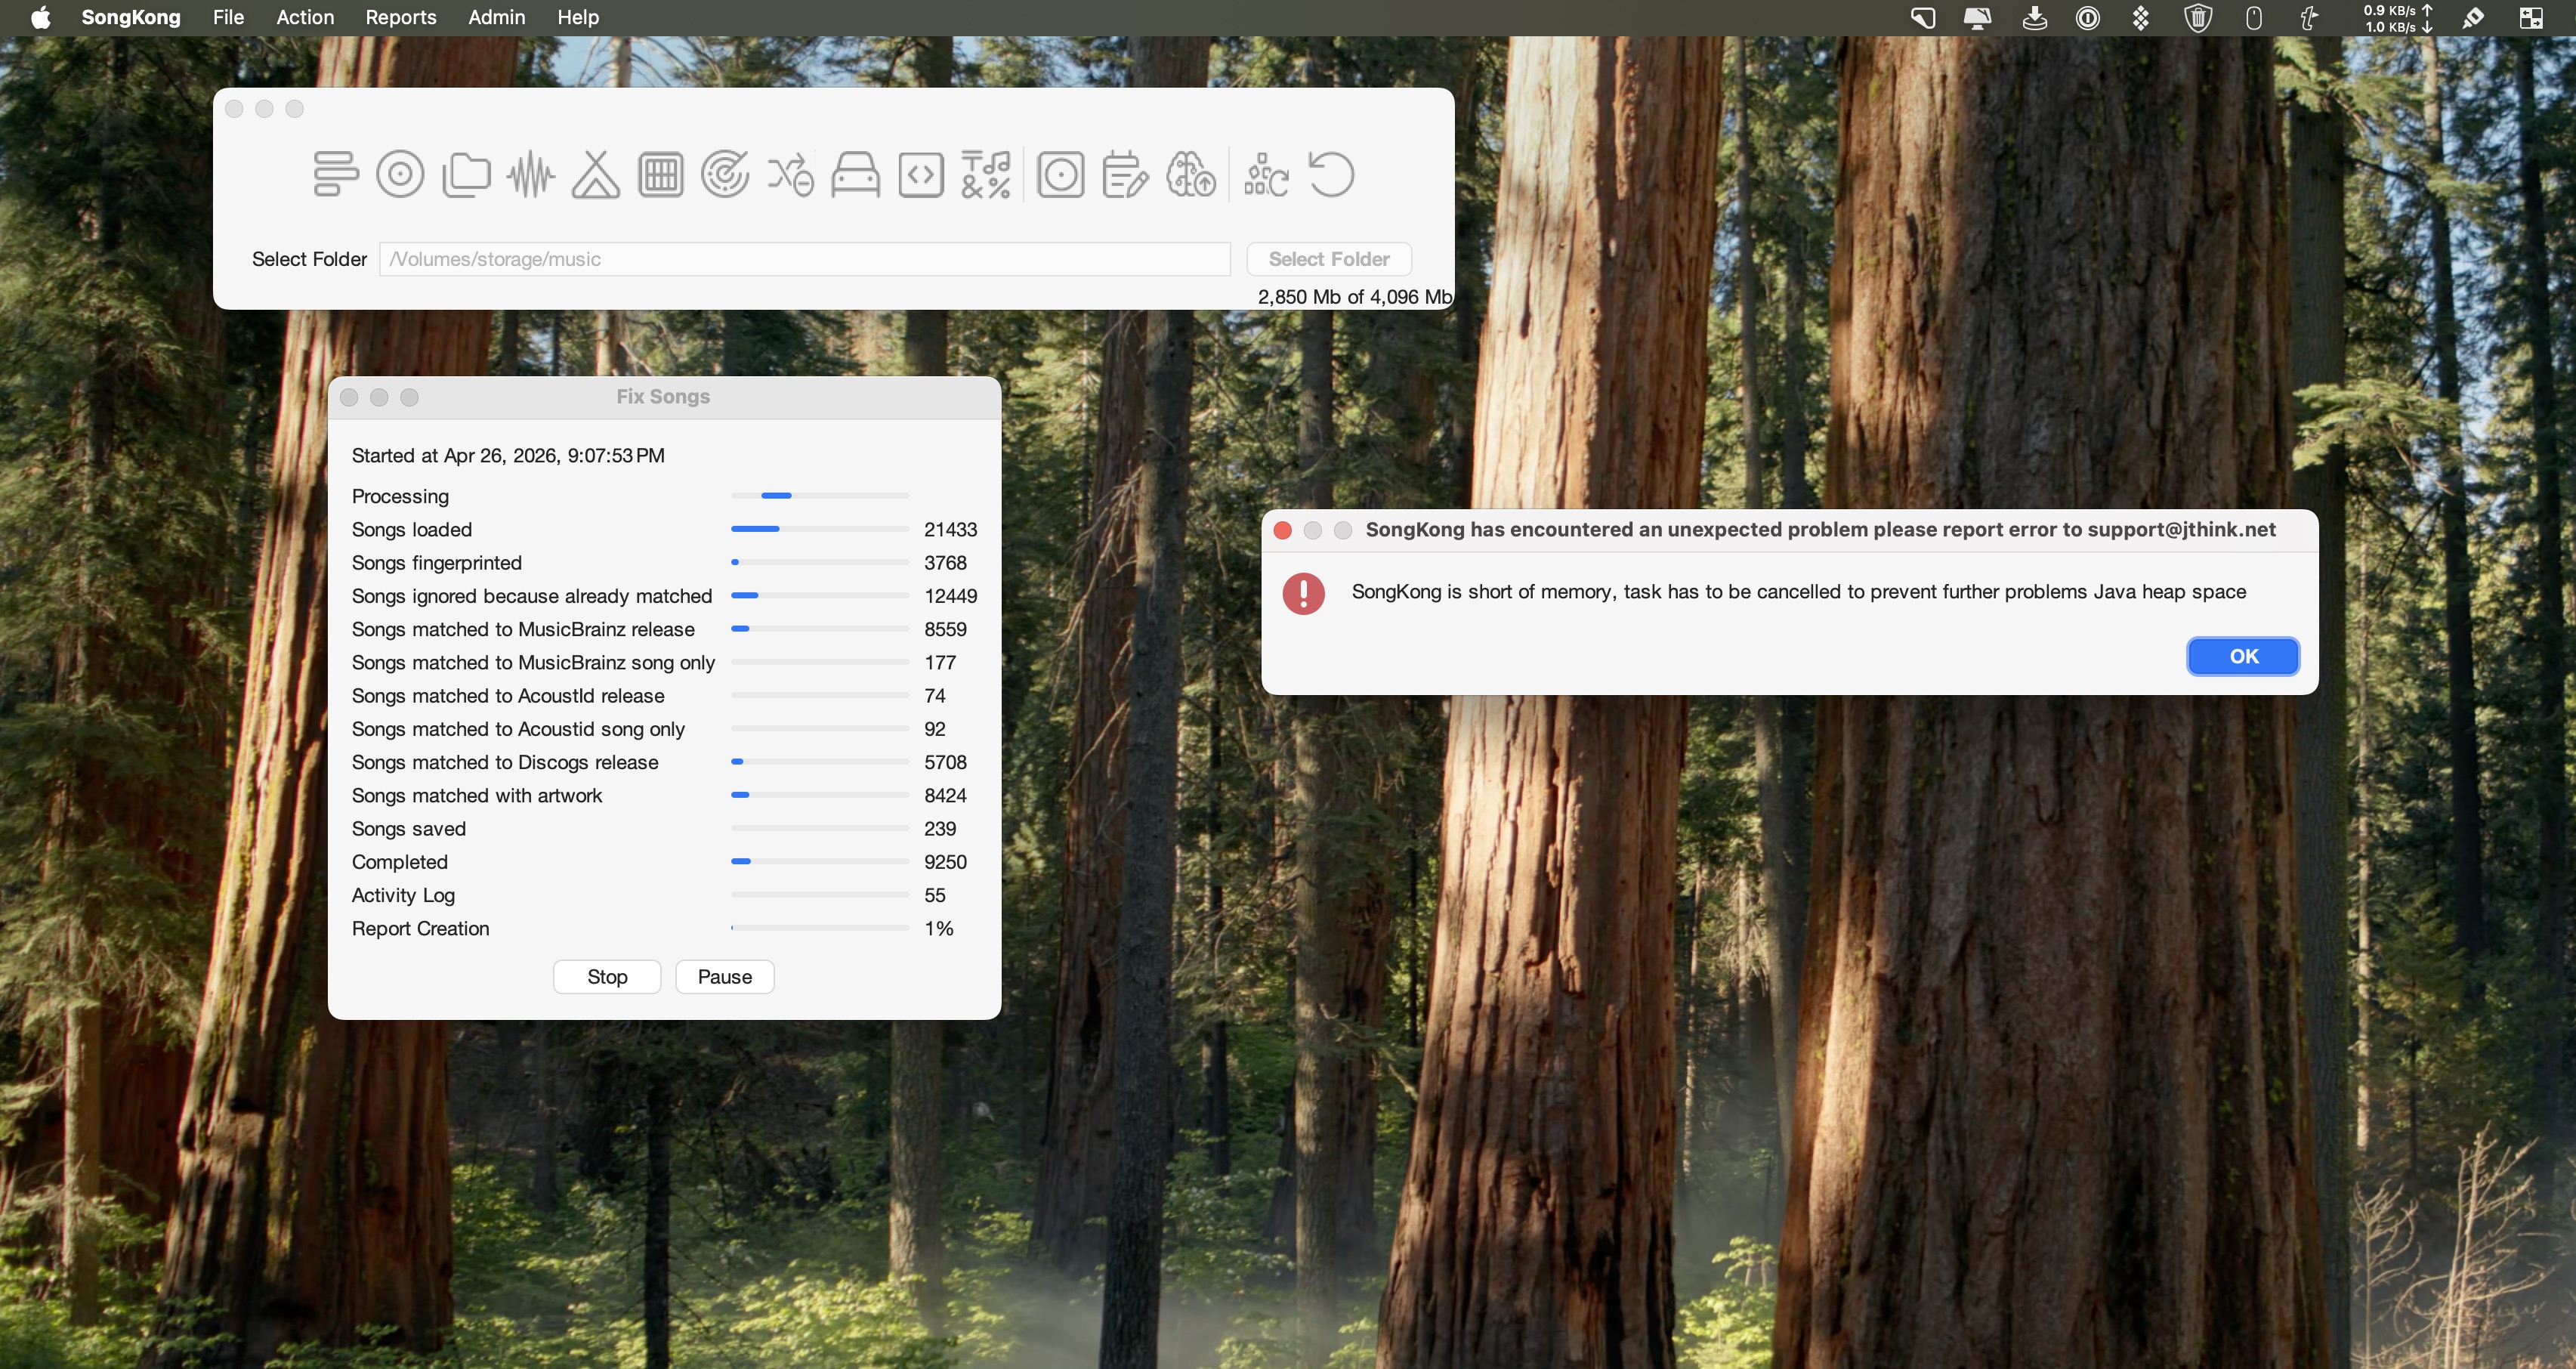2576x1369 pixels.
Task: Open the circled keyhole menu bar icon
Action: 2088,18
